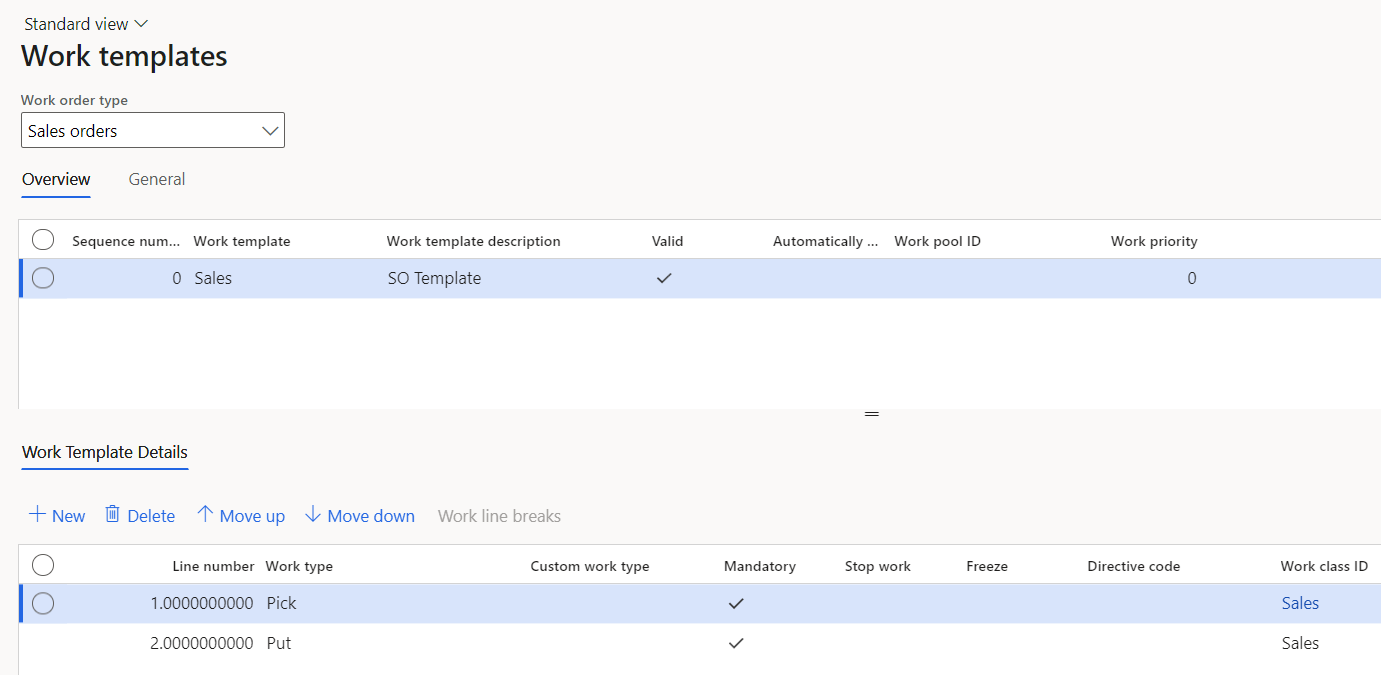Image resolution: width=1381 pixels, height=675 pixels.
Task: Click the Move up arrow icon
Action: tap(205, 515)
